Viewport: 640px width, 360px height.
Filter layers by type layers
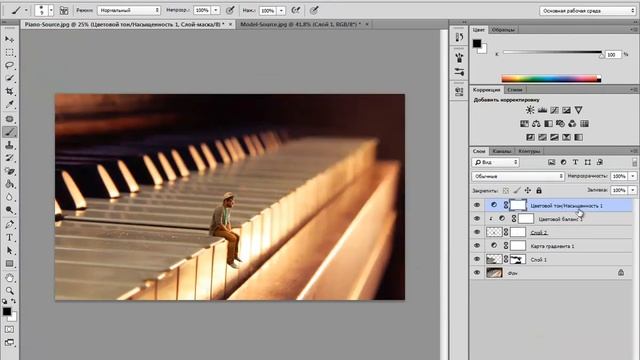click(x=576, y=162)
